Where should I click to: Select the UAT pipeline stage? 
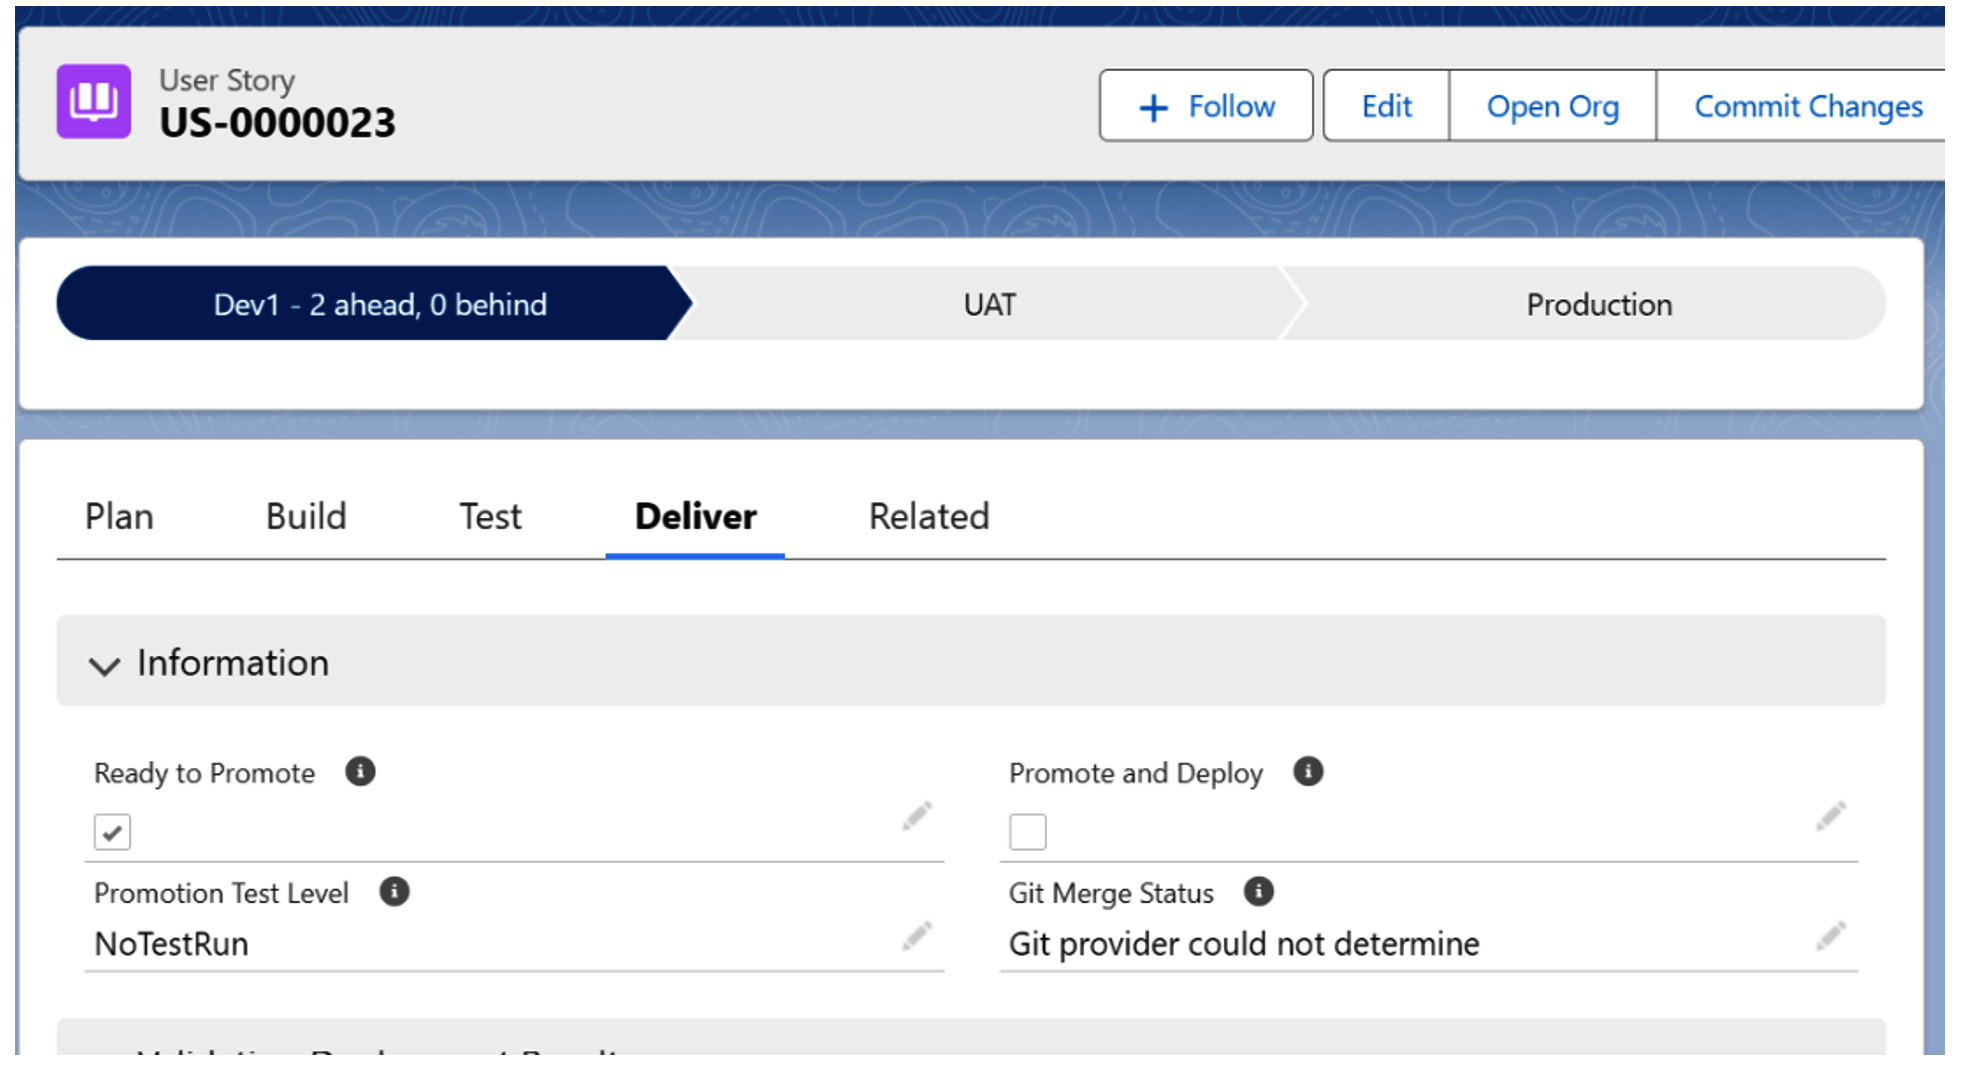[989, 304]
